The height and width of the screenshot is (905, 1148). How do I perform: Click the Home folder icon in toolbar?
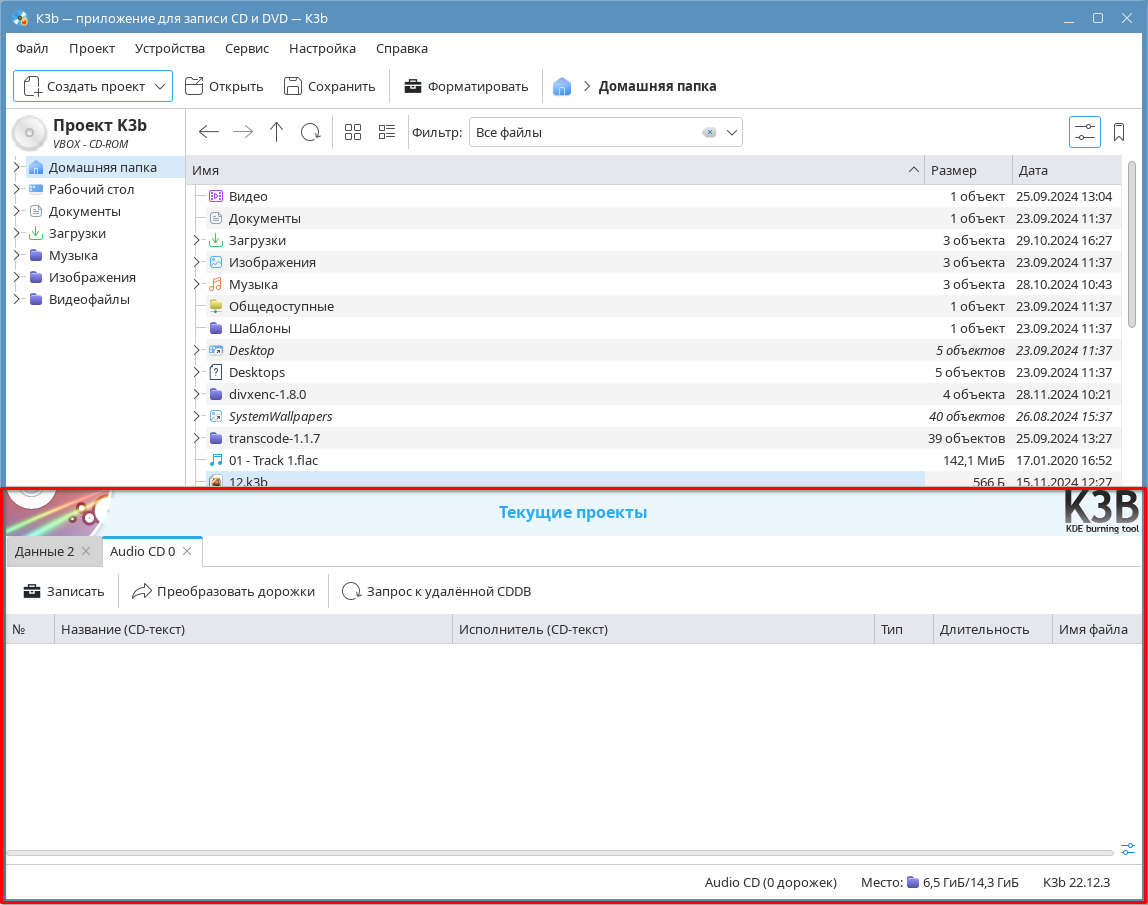(562, 86)
